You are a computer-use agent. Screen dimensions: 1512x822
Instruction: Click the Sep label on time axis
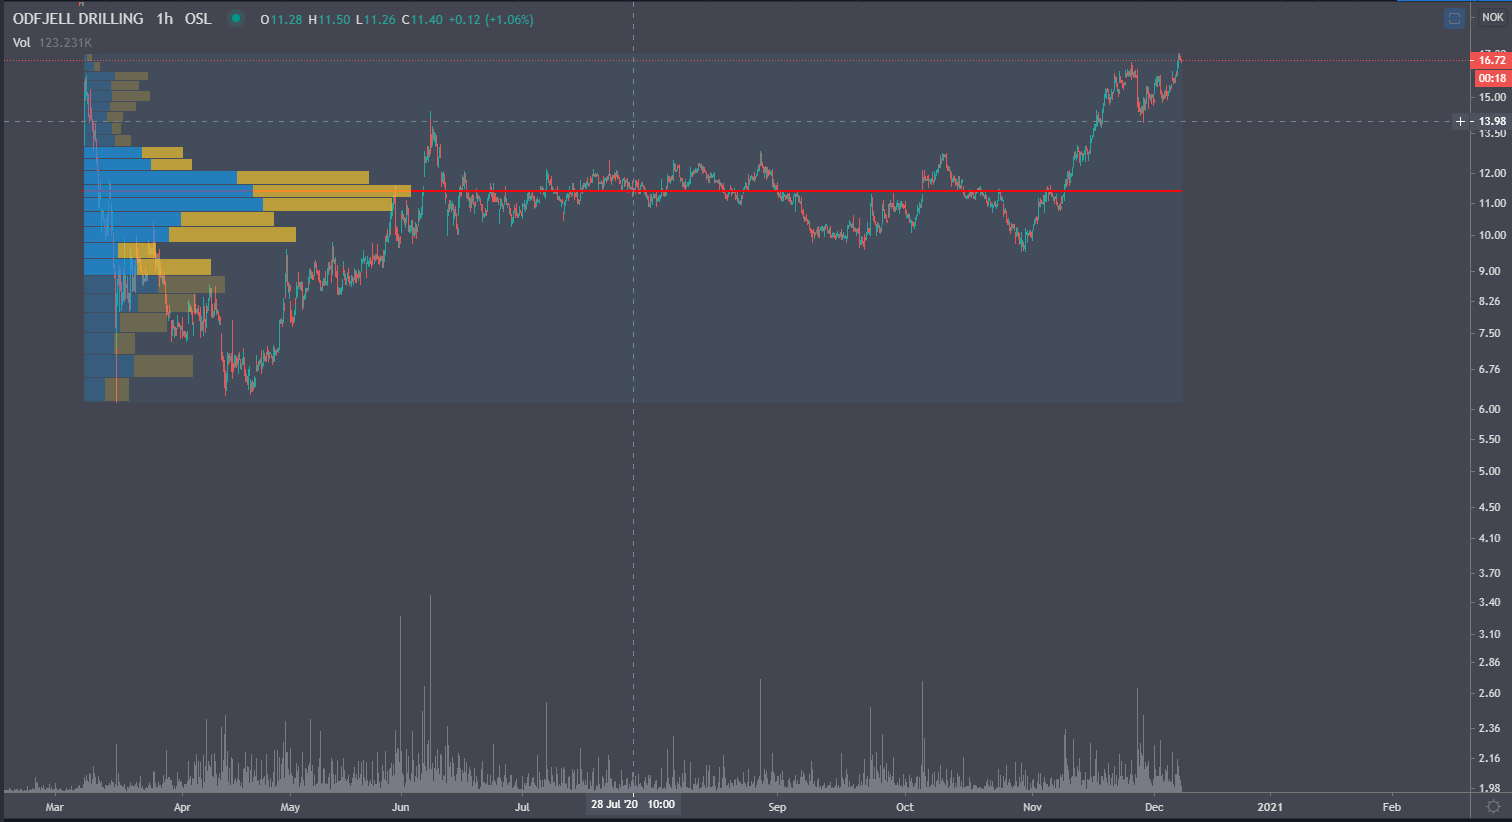click(777, 807)
